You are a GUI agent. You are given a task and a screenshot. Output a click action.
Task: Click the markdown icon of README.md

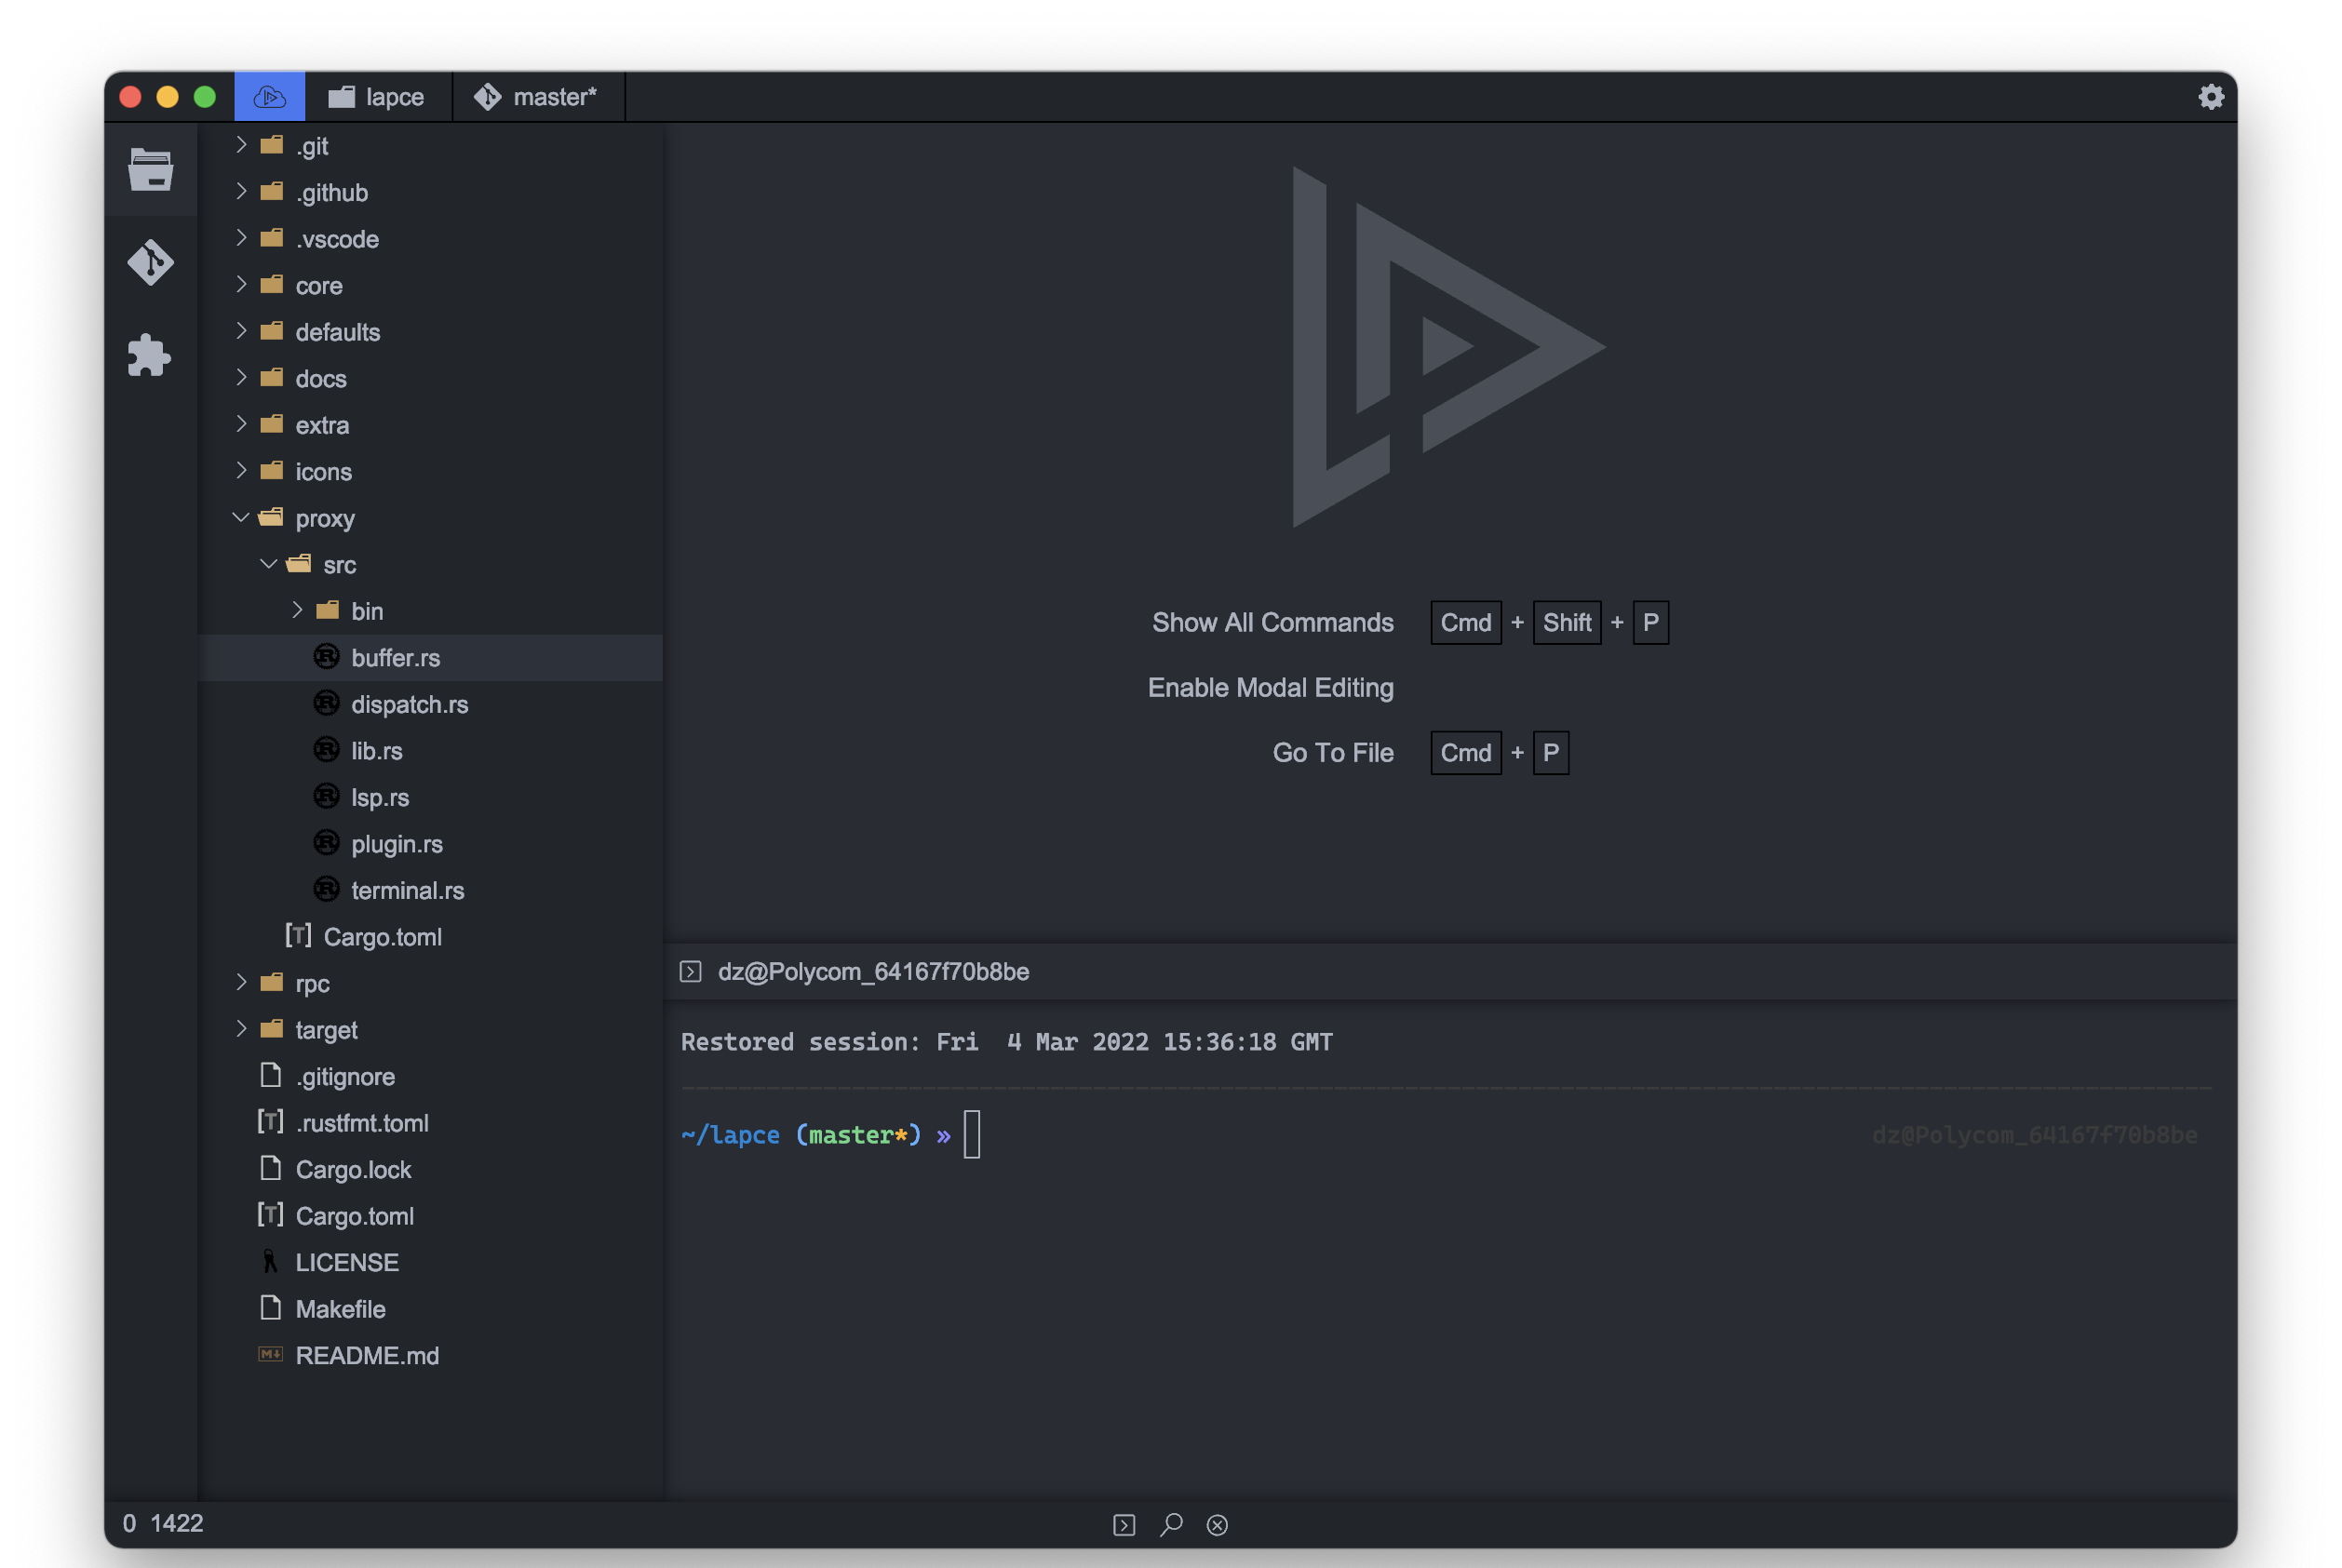click(270, 1354)
